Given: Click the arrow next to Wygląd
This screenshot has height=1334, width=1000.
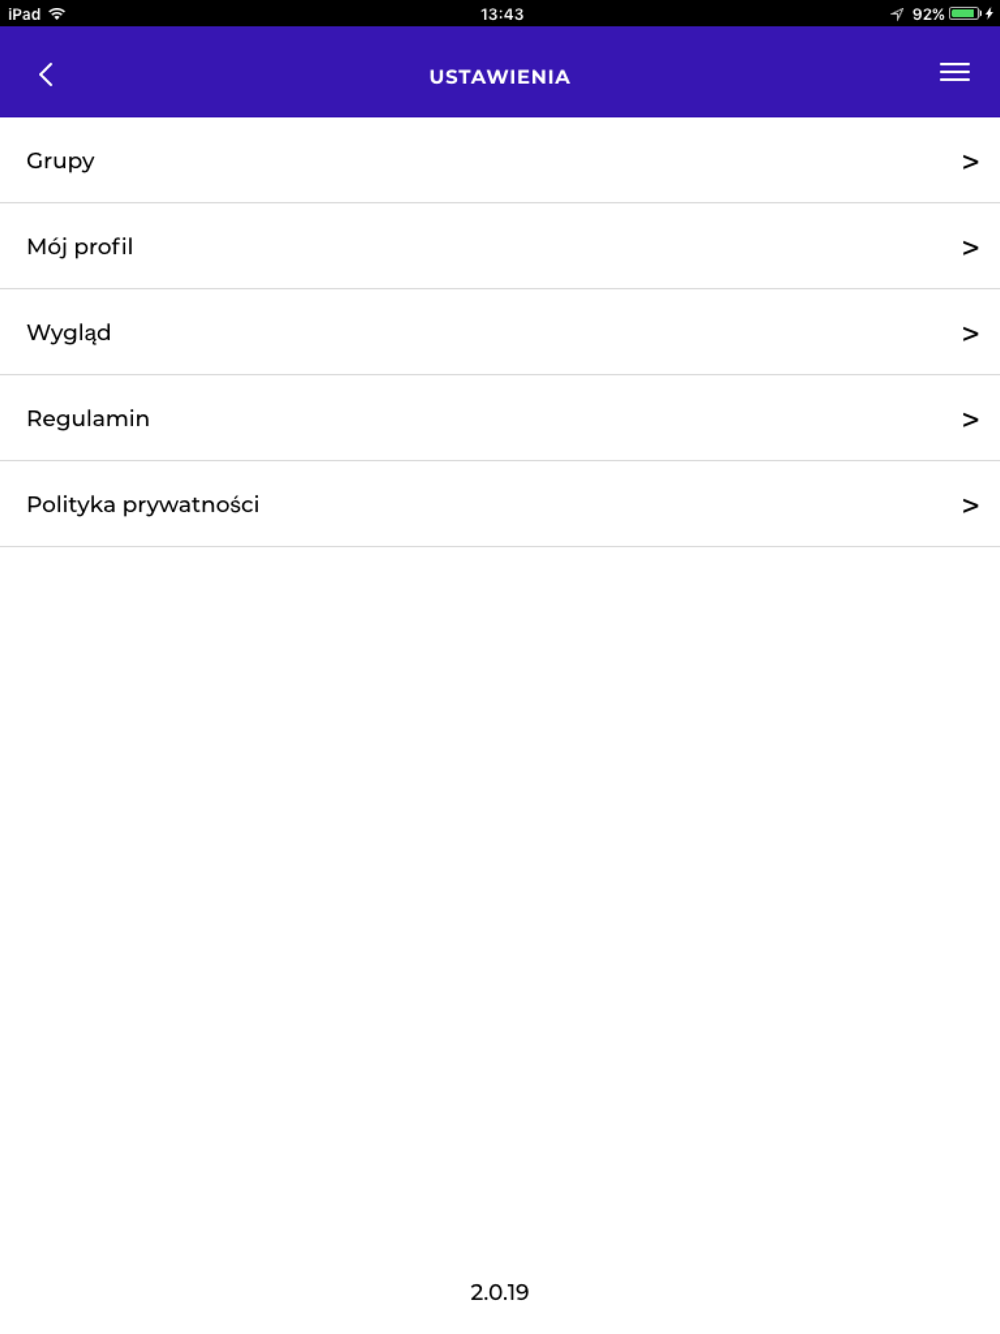Looking at the screenshot, I should coord(969,334).
